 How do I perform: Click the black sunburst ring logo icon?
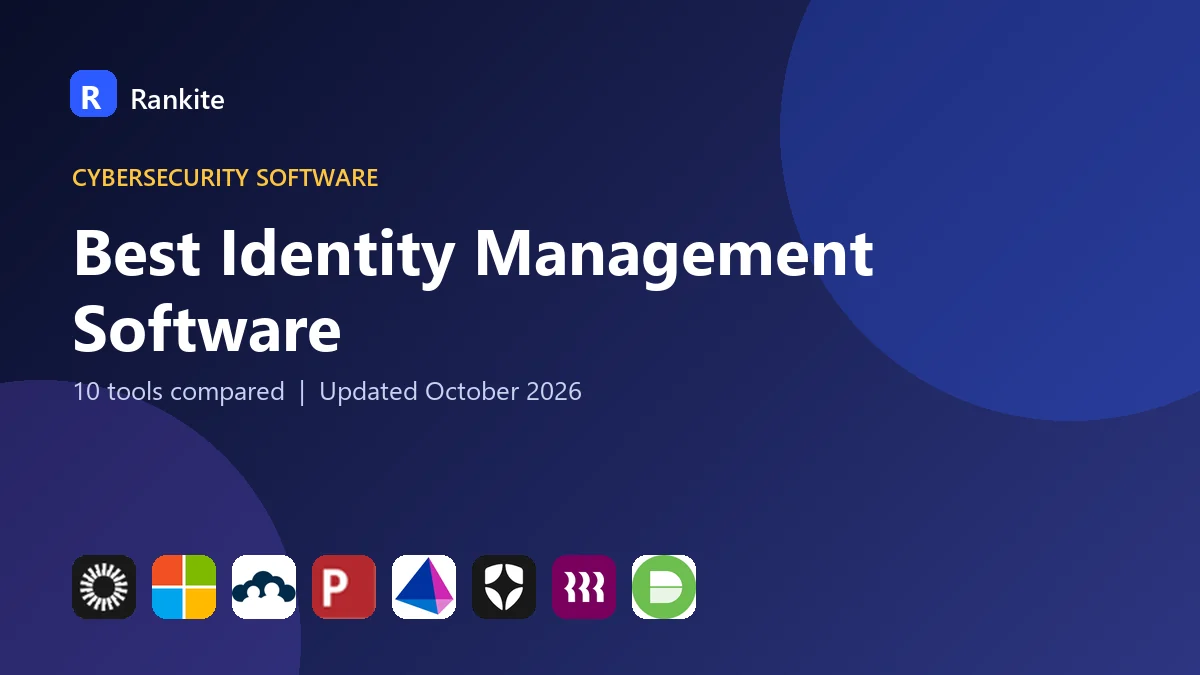click(104, 587)
